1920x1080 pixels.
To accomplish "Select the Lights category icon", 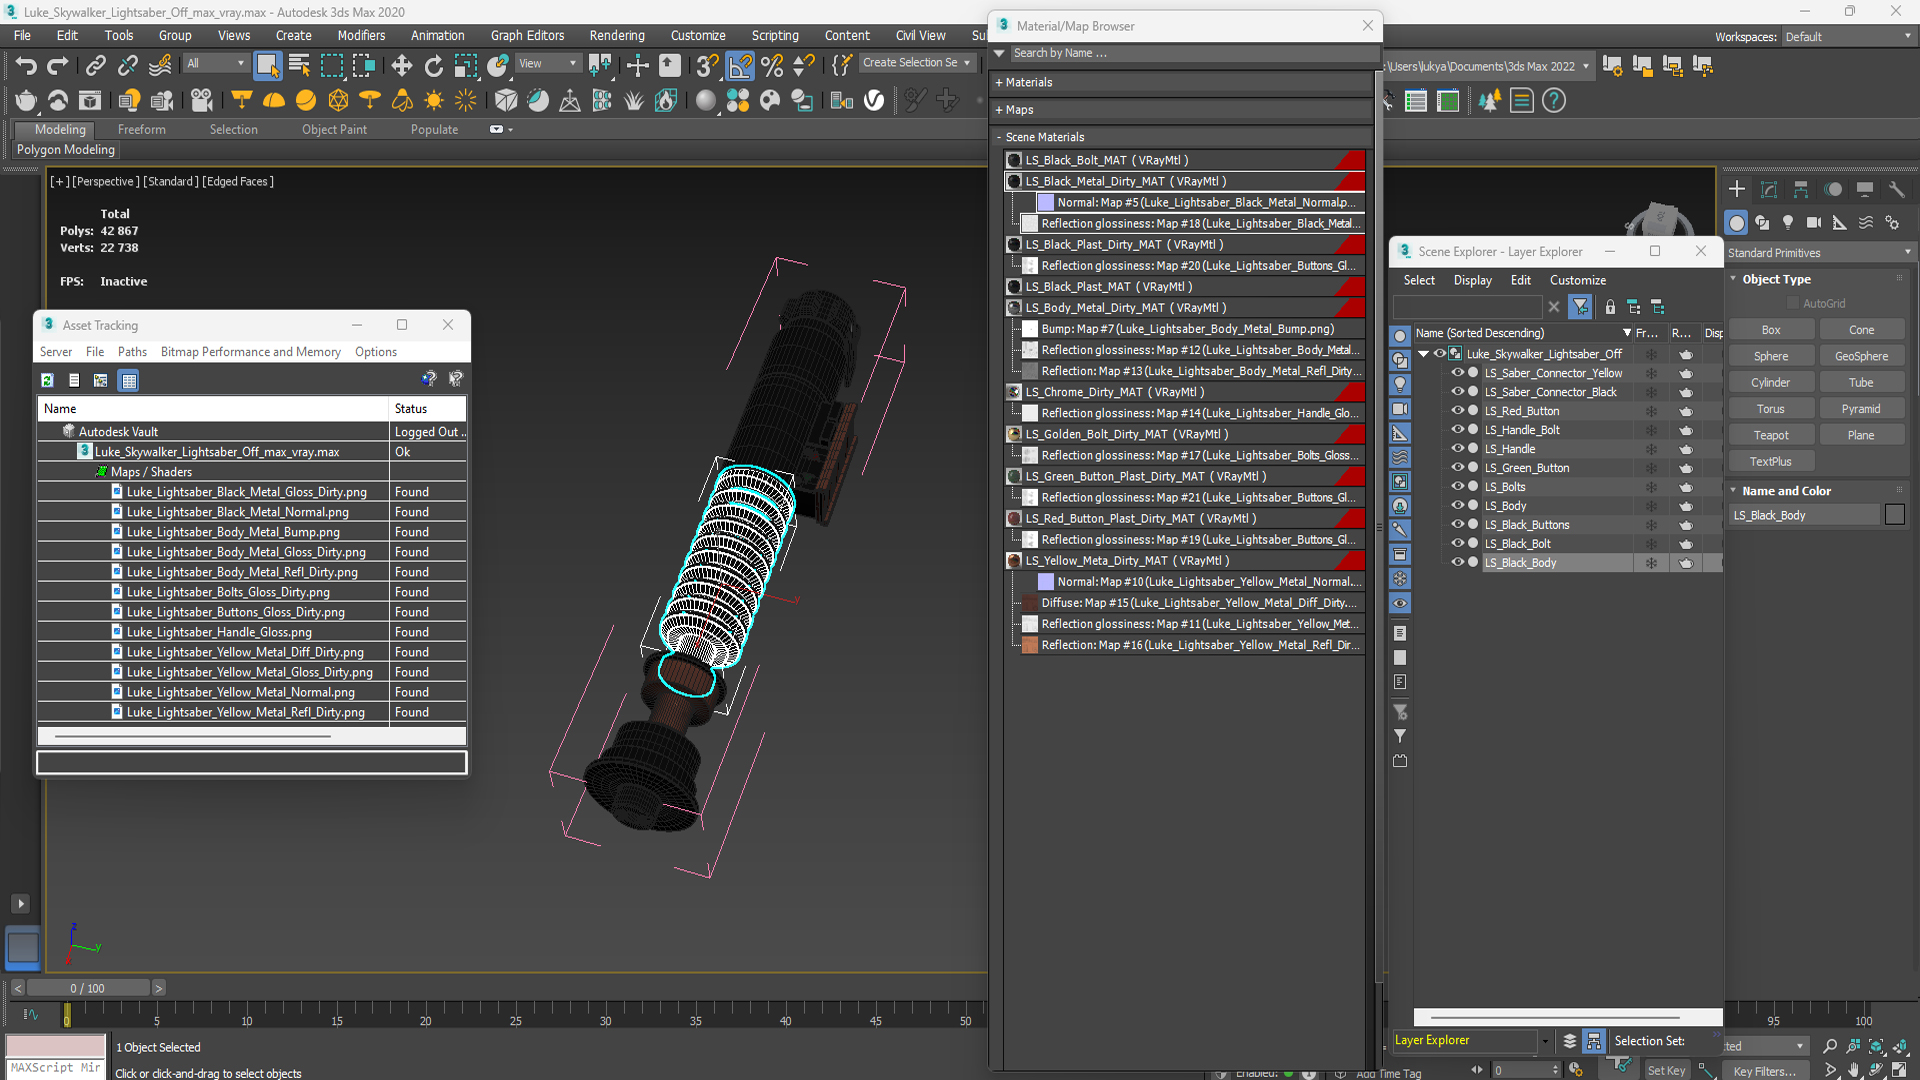I will point(1788,223).
